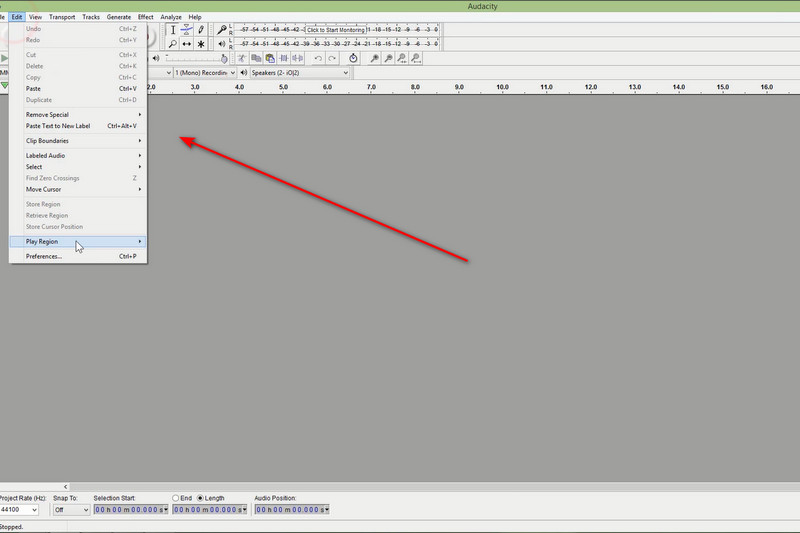Click Paste in the Edit menu
800x533 pixels.
34,89
